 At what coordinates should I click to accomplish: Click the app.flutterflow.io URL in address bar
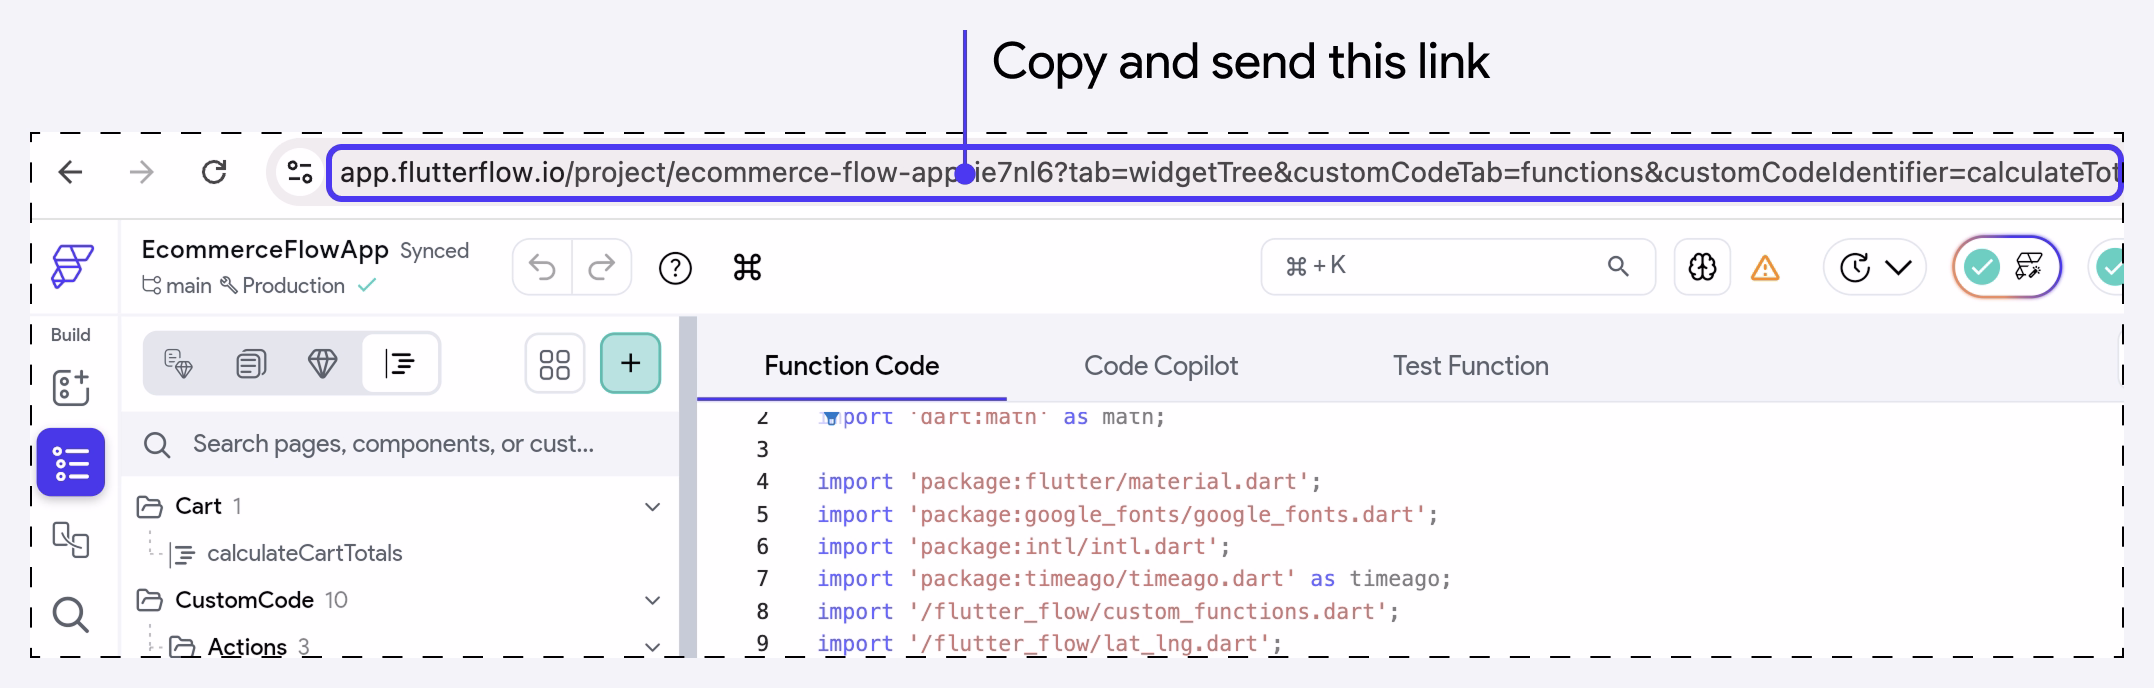coord(1226,173)
